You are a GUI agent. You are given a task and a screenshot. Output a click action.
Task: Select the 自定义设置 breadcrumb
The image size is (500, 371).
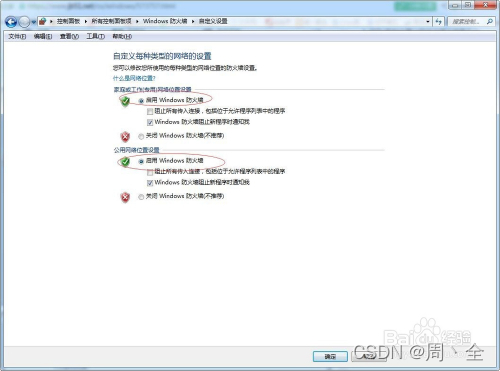tap(213, 21)
